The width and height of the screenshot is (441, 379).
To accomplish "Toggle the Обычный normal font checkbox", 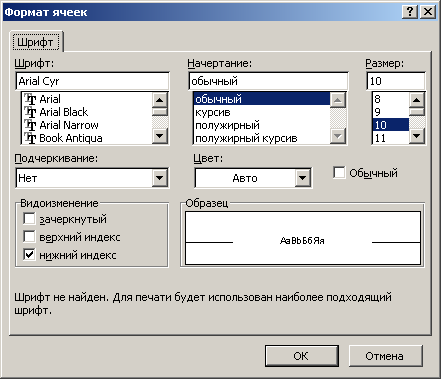I will [x=339, y=173].
